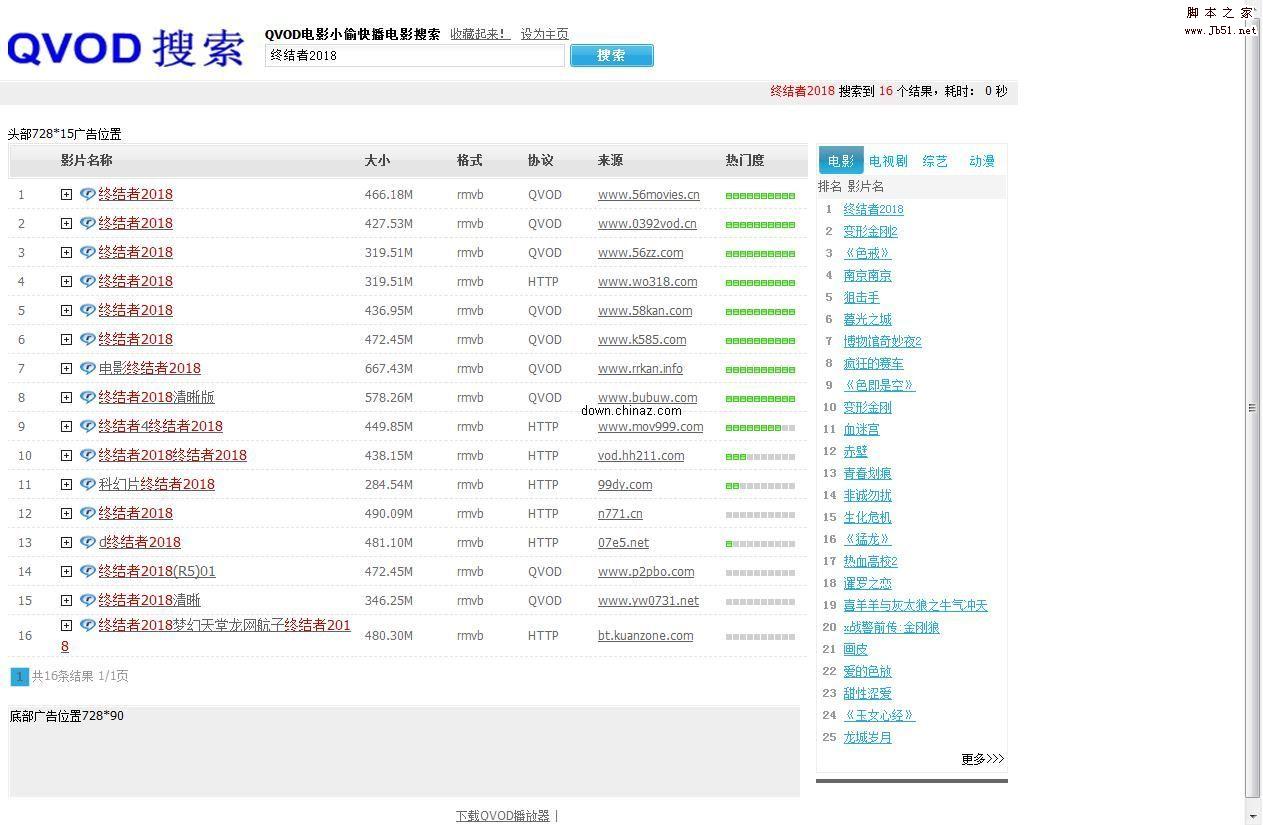Open source link vod.hh211.com
1263x825 pixels.
pos(641,456)
